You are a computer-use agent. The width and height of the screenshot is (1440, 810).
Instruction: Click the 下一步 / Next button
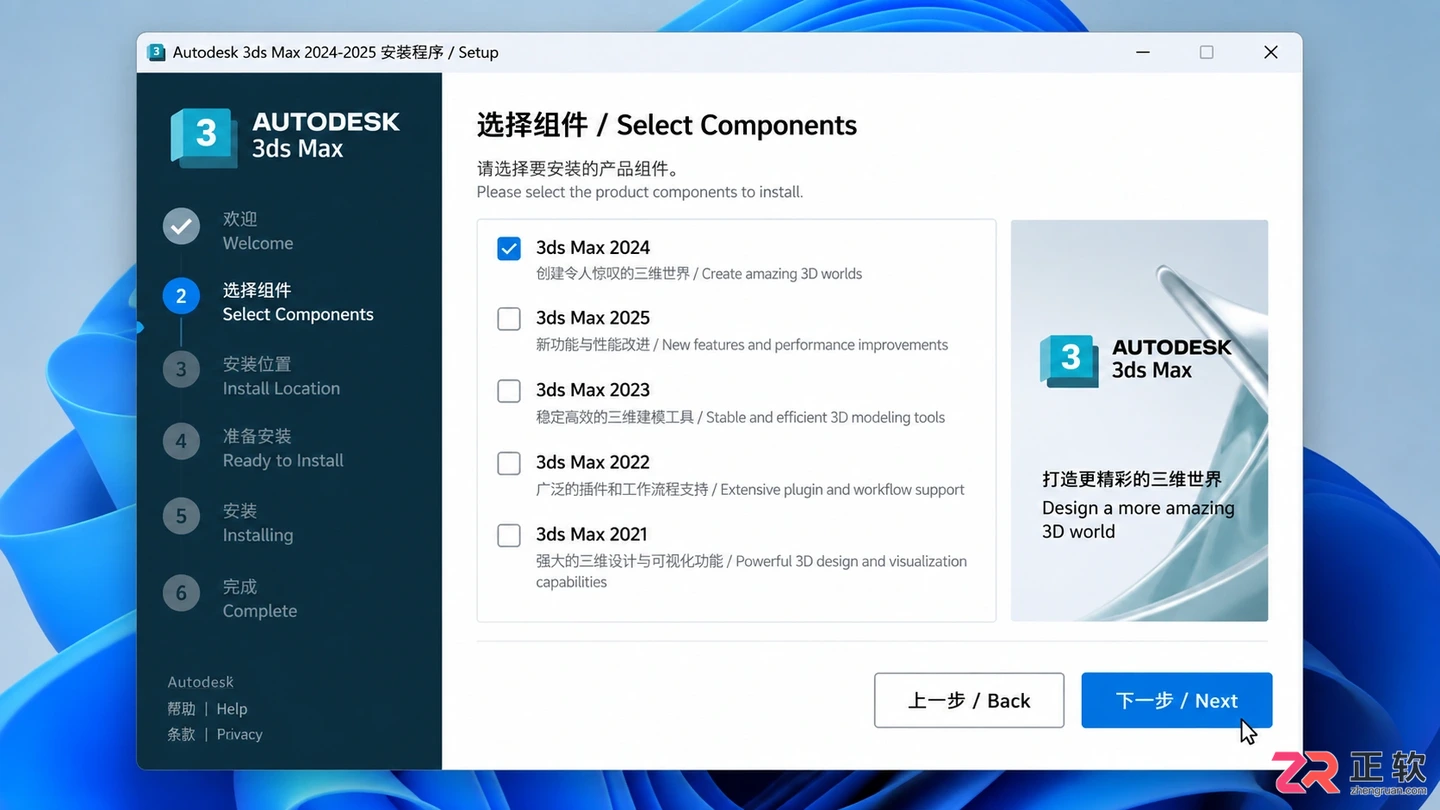tap(1176, 700)
